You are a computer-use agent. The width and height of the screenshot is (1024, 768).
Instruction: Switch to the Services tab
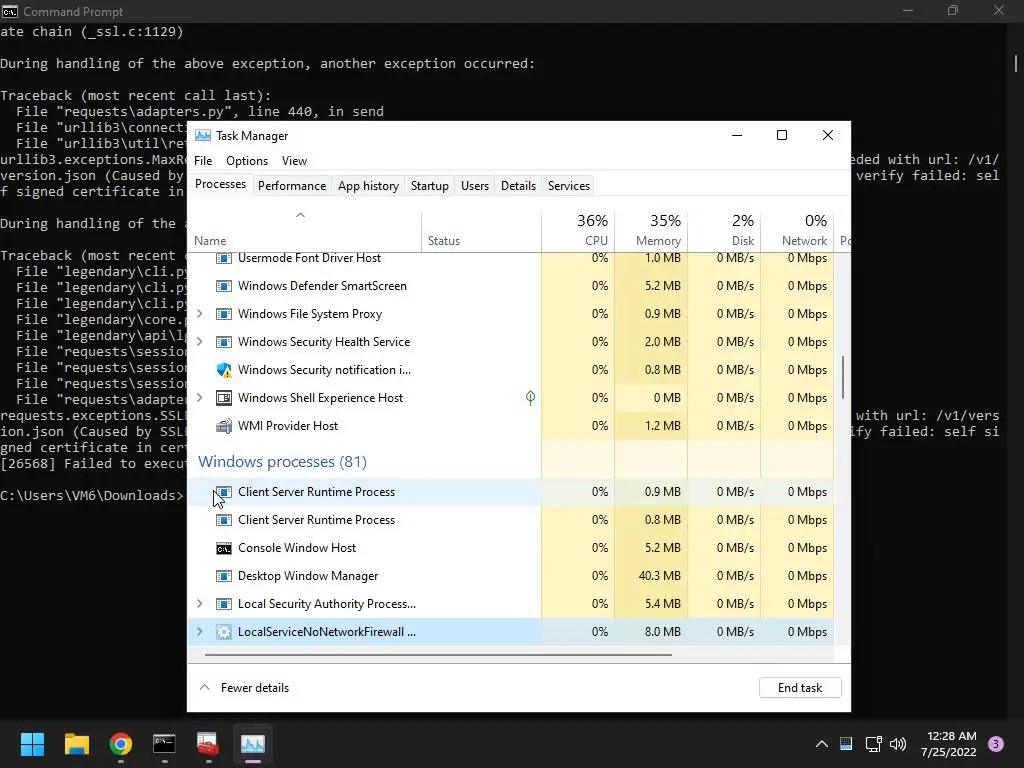(569, 186)
